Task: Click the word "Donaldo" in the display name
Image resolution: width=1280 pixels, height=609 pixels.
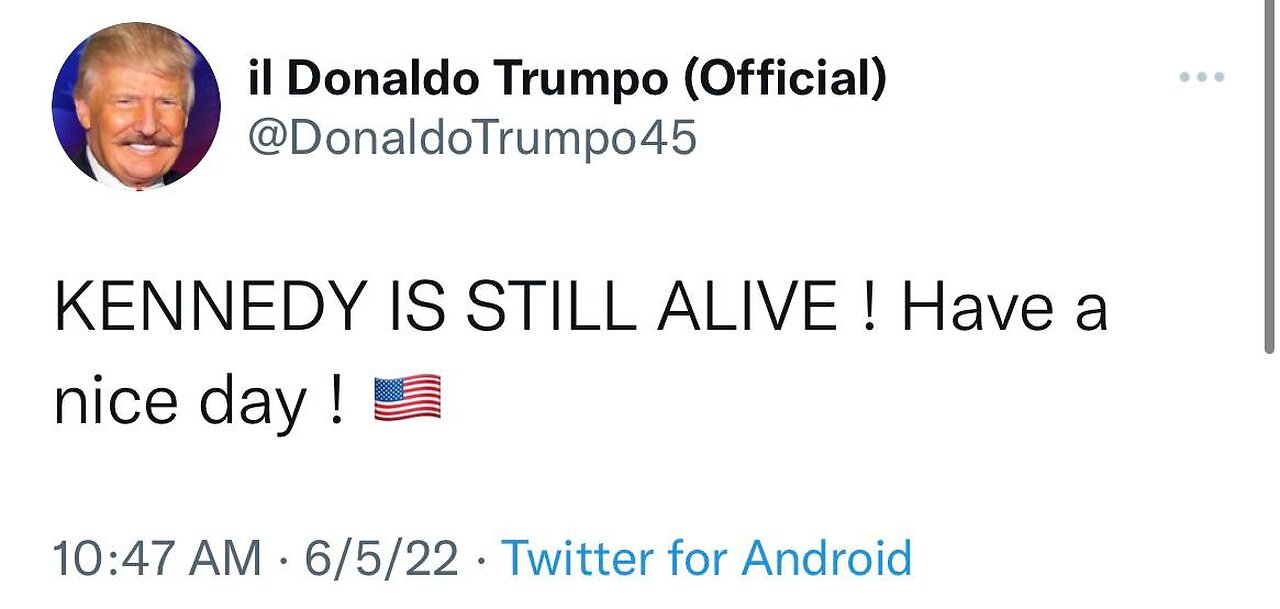Action: 399,80
